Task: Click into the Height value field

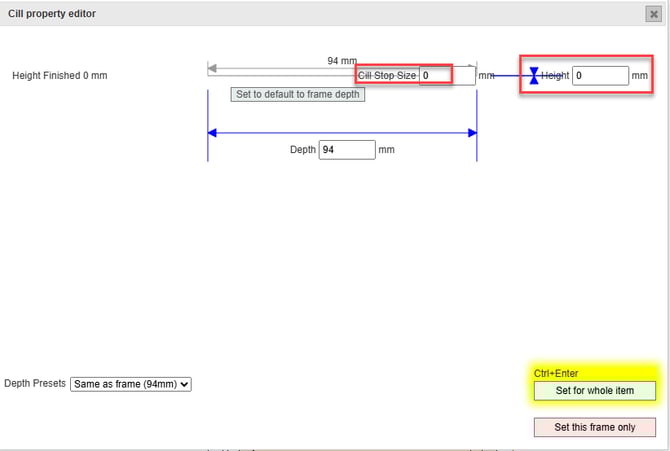Action: tap(600, 75)
